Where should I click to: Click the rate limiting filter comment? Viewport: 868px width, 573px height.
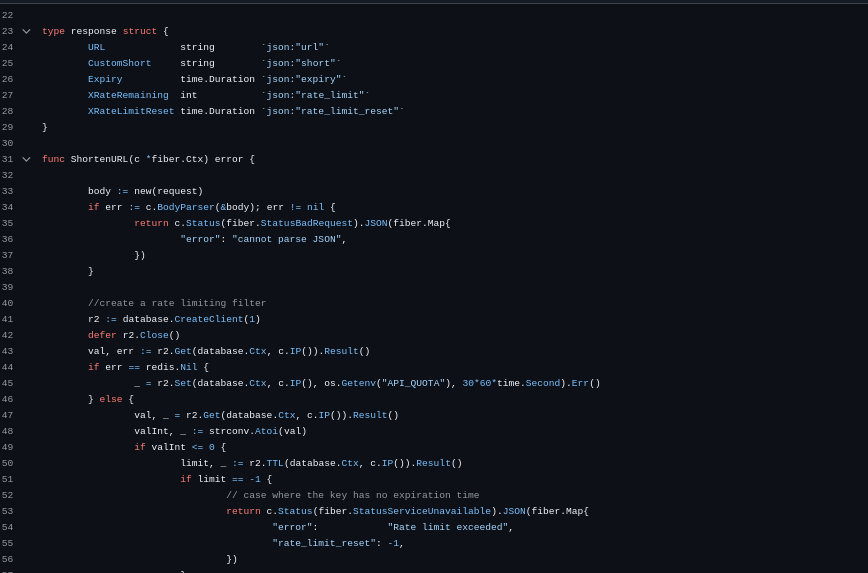pos(177,303)
